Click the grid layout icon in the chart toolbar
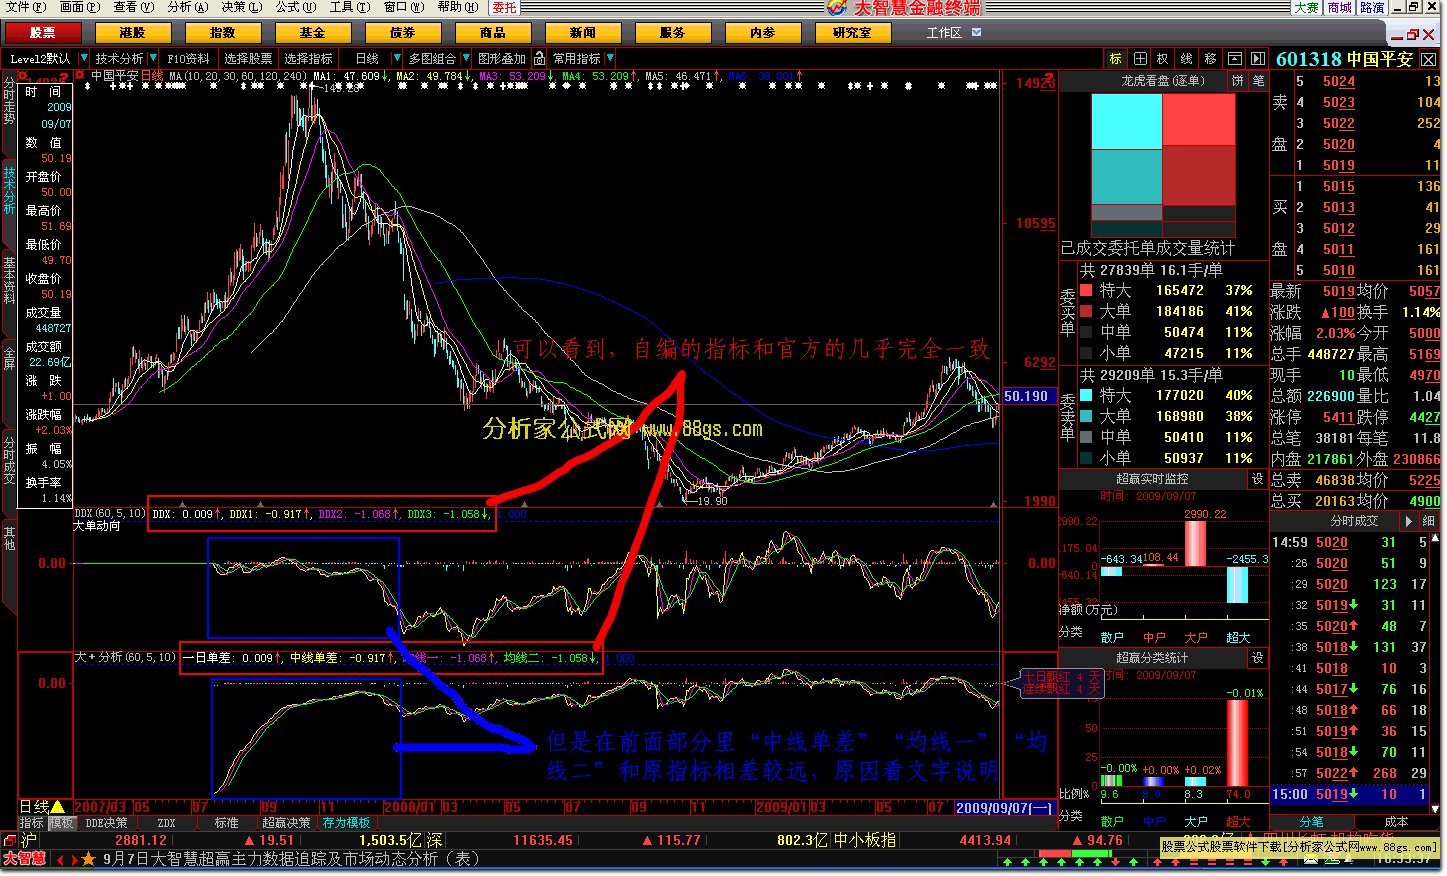 coord(1140,59)
